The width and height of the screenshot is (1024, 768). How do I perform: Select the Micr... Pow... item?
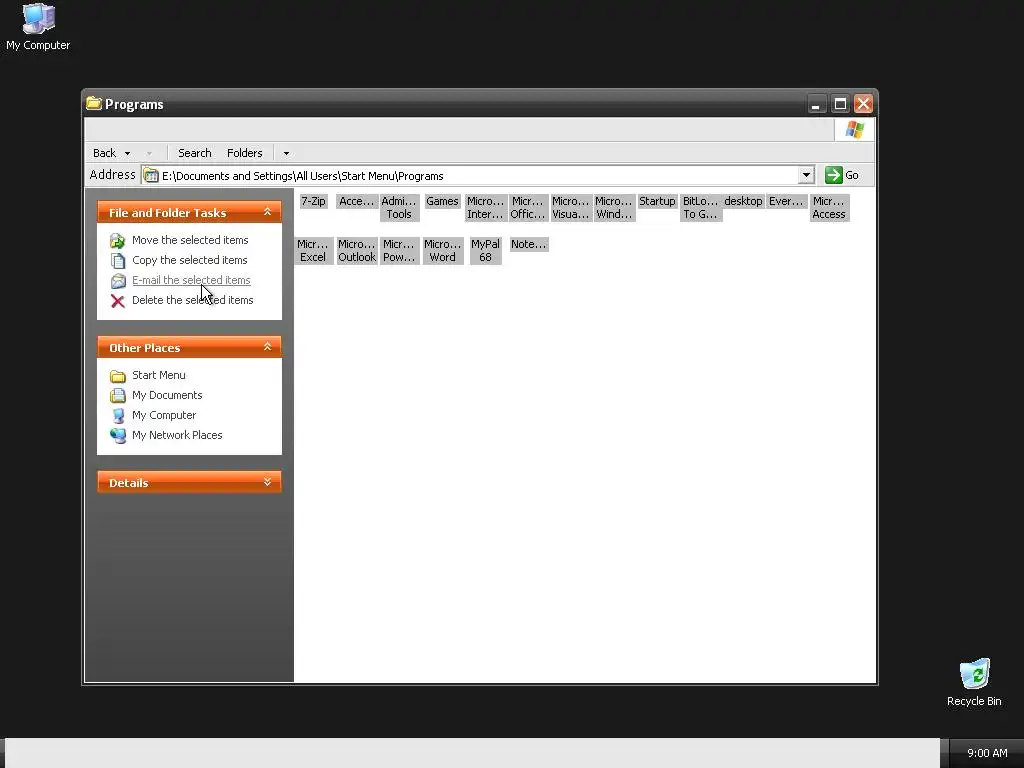coord(398,251)
